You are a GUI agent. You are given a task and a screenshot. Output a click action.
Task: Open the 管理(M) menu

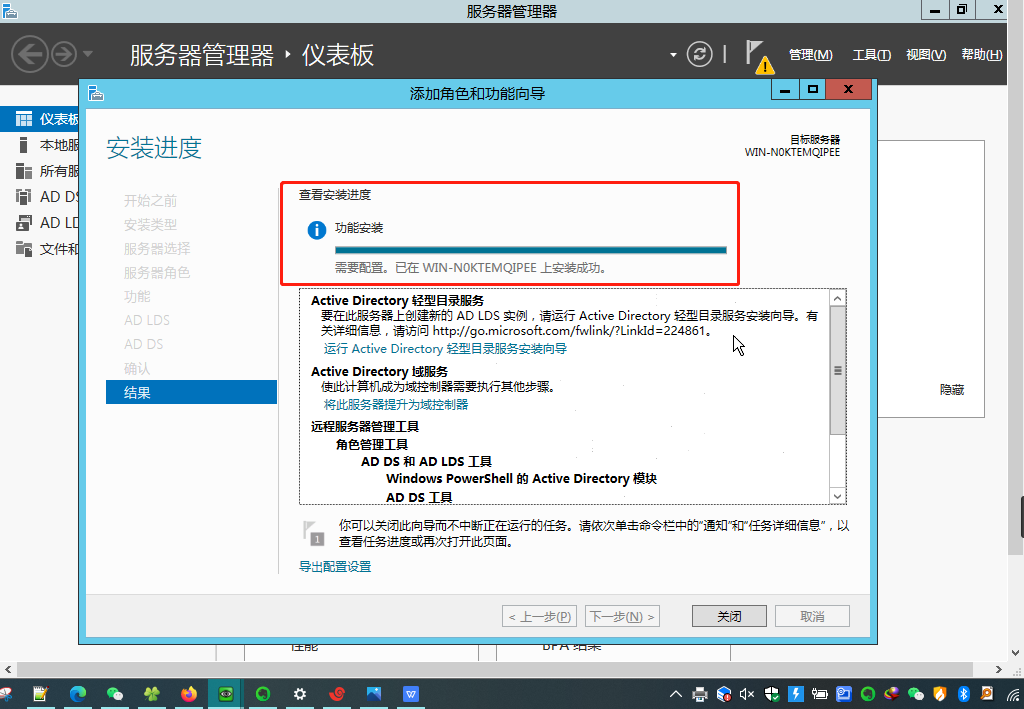tap(810, 55)
